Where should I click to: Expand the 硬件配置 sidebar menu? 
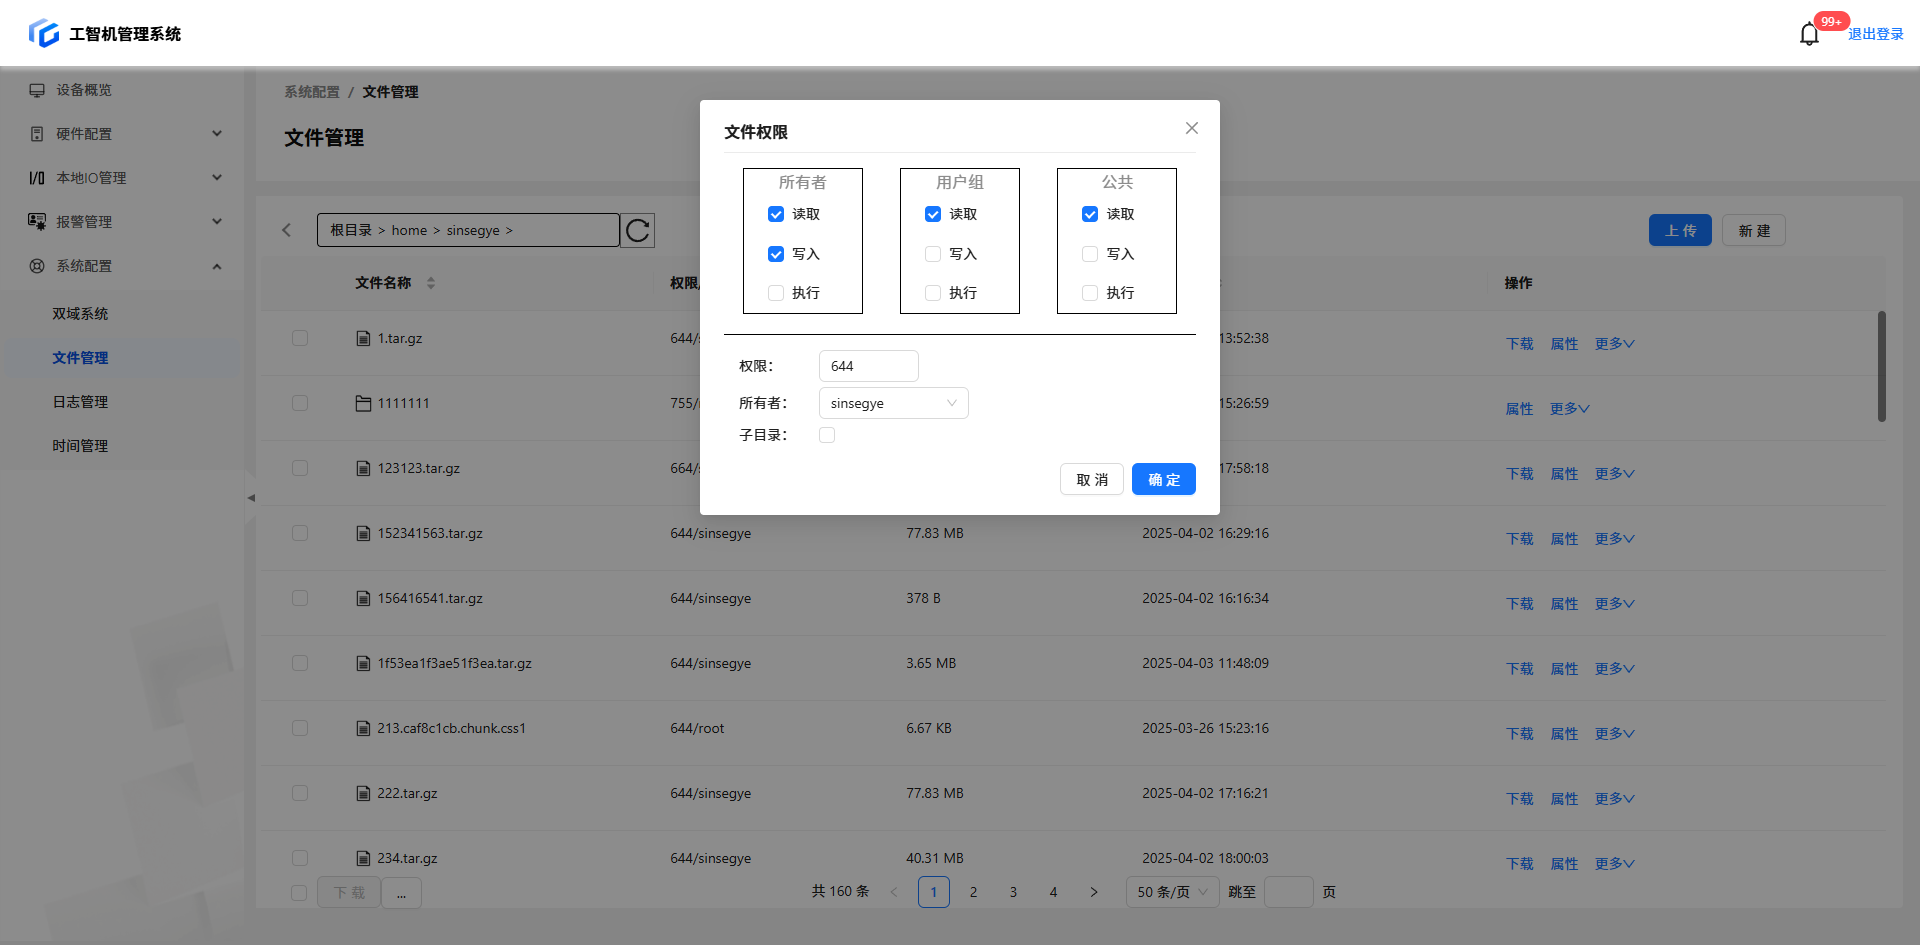pyautogui.click(x=125, y=134)
